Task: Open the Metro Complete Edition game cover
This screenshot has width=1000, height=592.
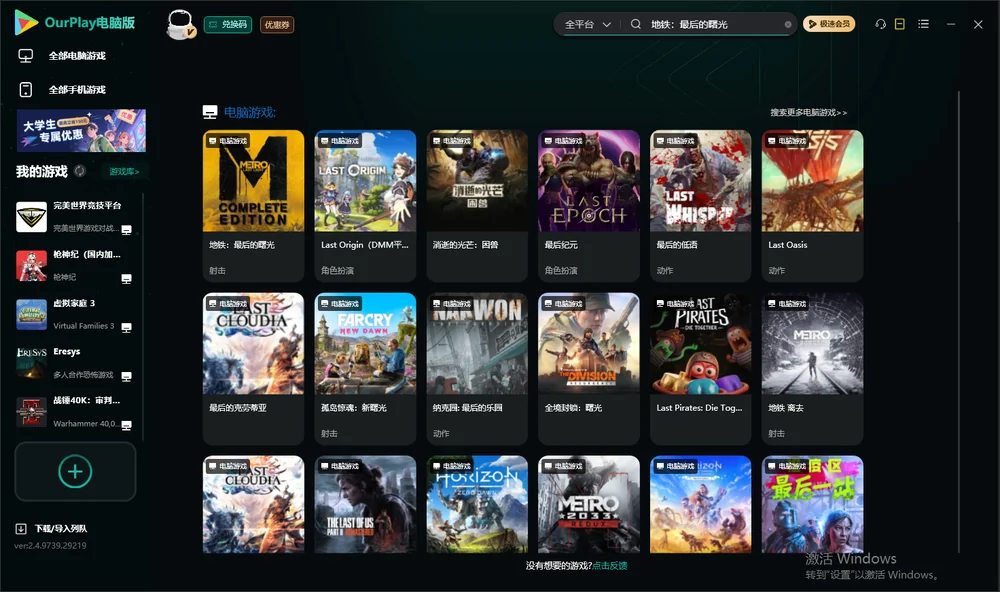Action: pos(253,181)
